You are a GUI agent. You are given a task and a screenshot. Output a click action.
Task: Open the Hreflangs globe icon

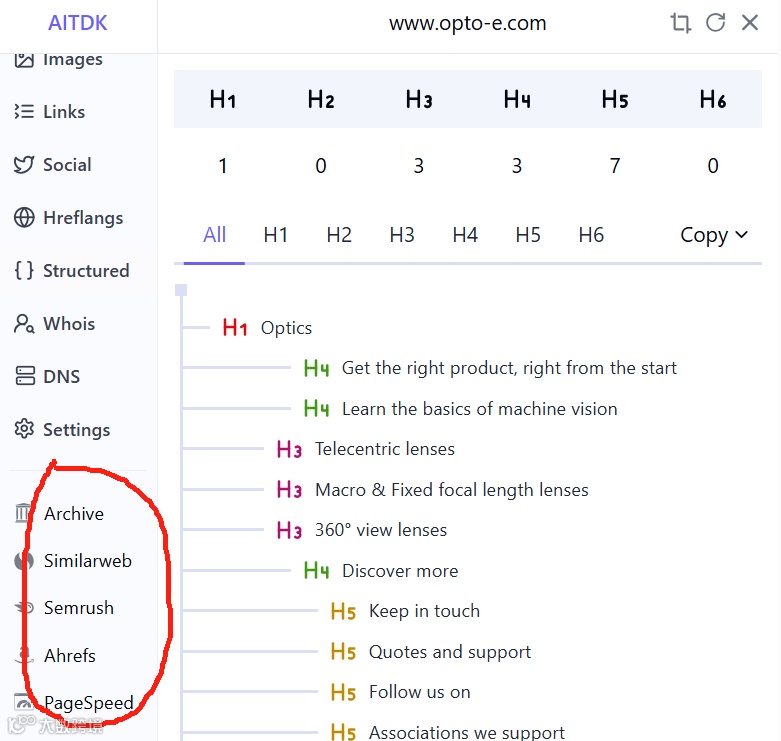pos(24,218)
